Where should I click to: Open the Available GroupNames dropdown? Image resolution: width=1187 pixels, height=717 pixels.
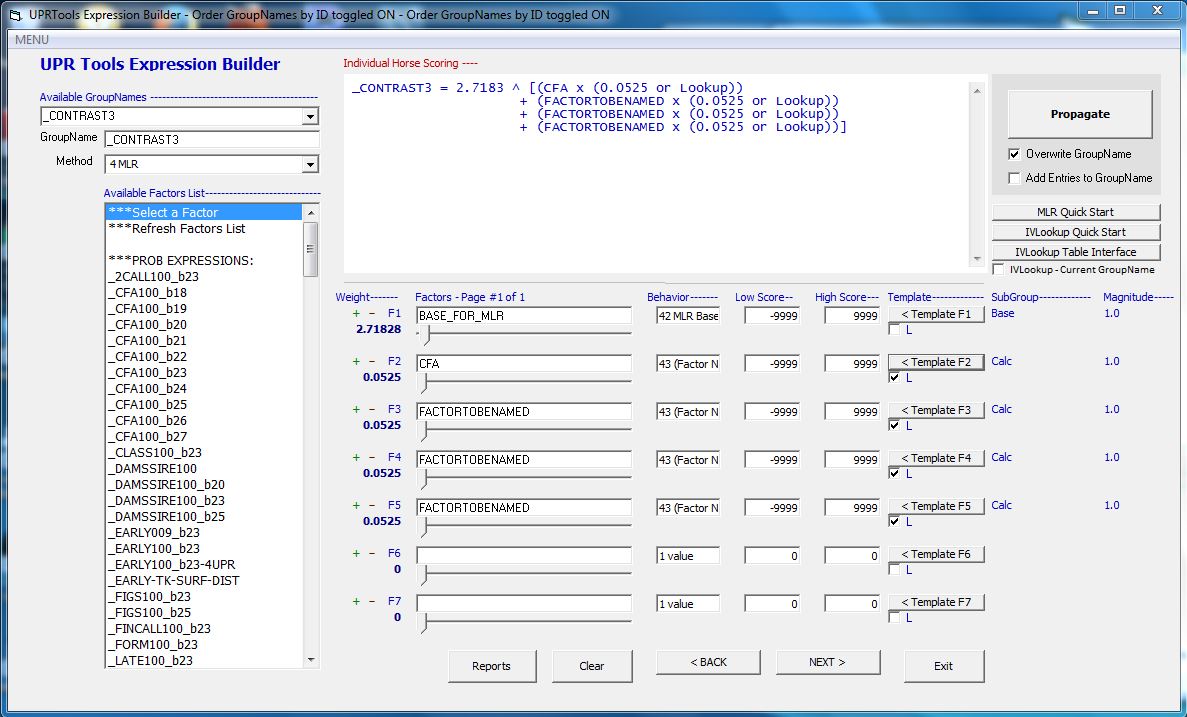coord(310,117)
